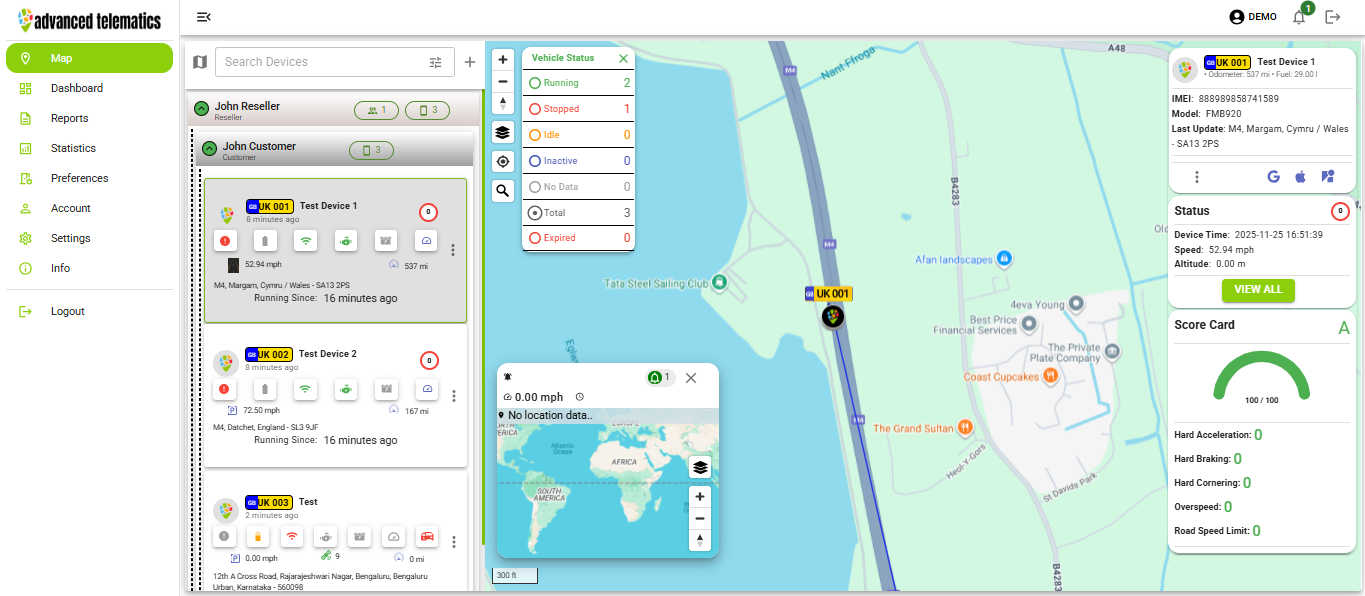The width and height of the screenshot is (1365, 596).
Task: Open Test Device 1 location in Google Maps
Action: 1273,176
